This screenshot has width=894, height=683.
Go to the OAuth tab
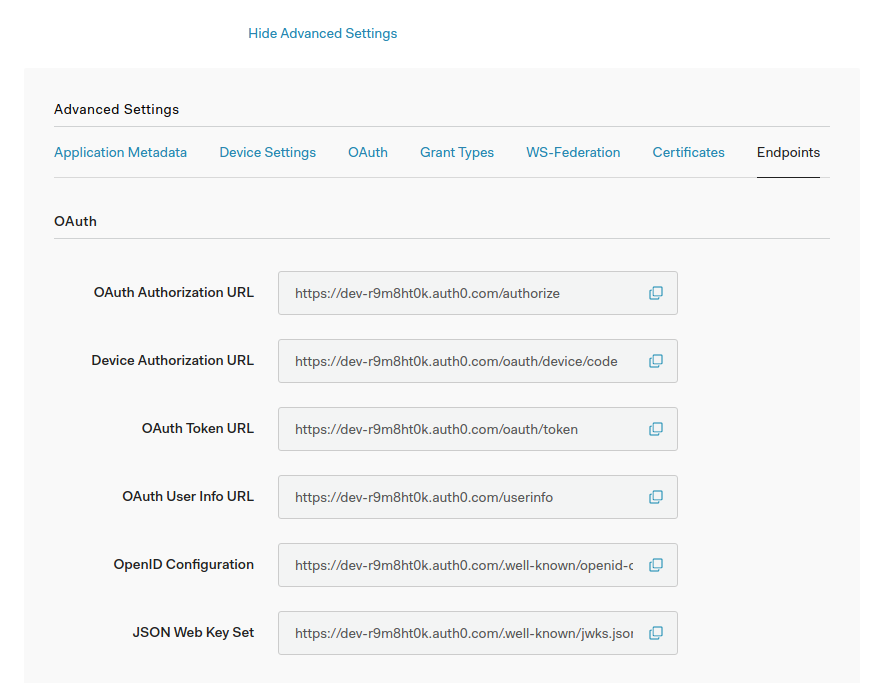pyautogui.click(x=367, y=152)
